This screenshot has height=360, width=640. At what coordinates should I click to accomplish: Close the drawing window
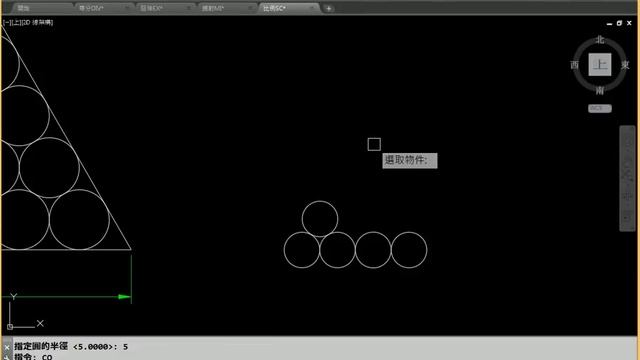629,24
